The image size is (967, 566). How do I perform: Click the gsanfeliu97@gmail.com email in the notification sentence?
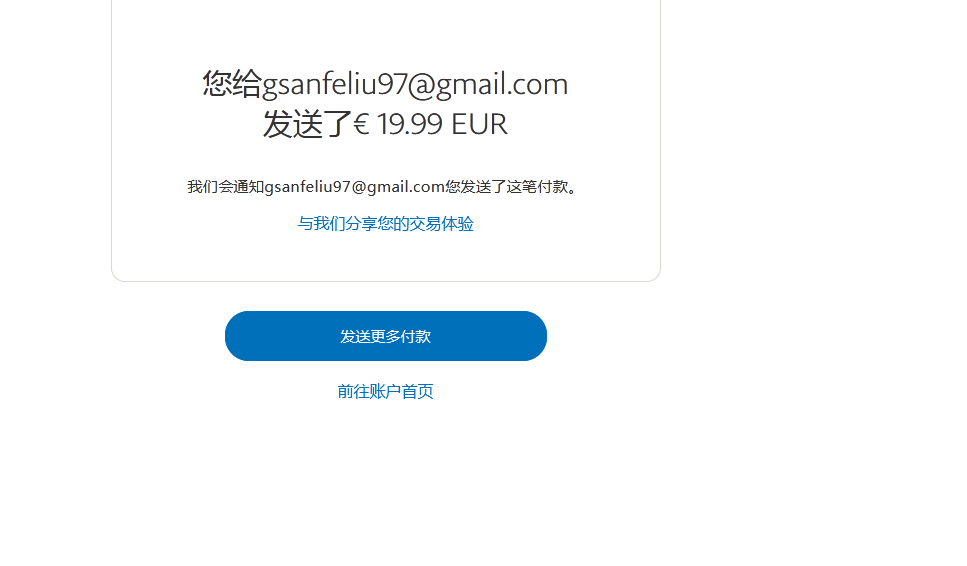(355, 187)
